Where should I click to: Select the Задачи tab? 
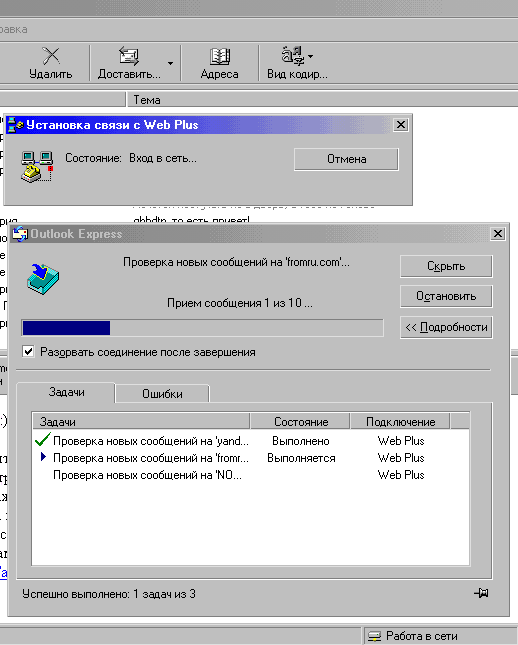tap(66, 392)
